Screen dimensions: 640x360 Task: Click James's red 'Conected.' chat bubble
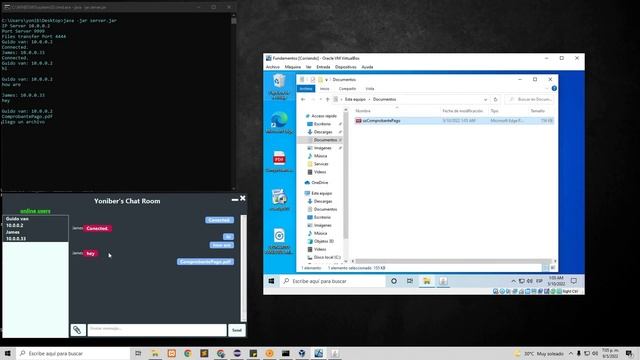click(97, 229)
